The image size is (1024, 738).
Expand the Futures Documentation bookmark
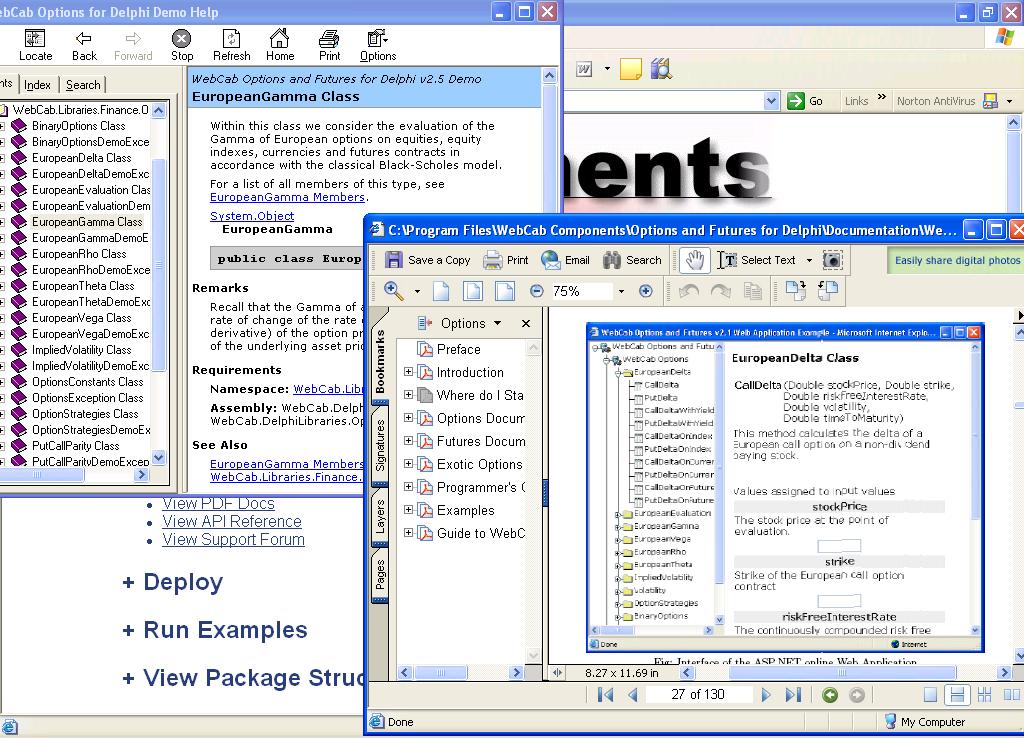(408, 441)
